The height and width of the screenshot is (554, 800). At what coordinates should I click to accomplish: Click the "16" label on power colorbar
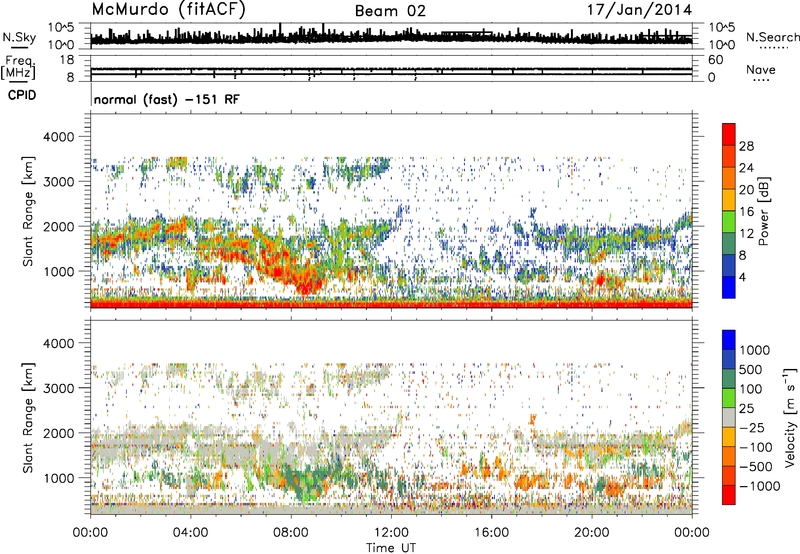746,212
